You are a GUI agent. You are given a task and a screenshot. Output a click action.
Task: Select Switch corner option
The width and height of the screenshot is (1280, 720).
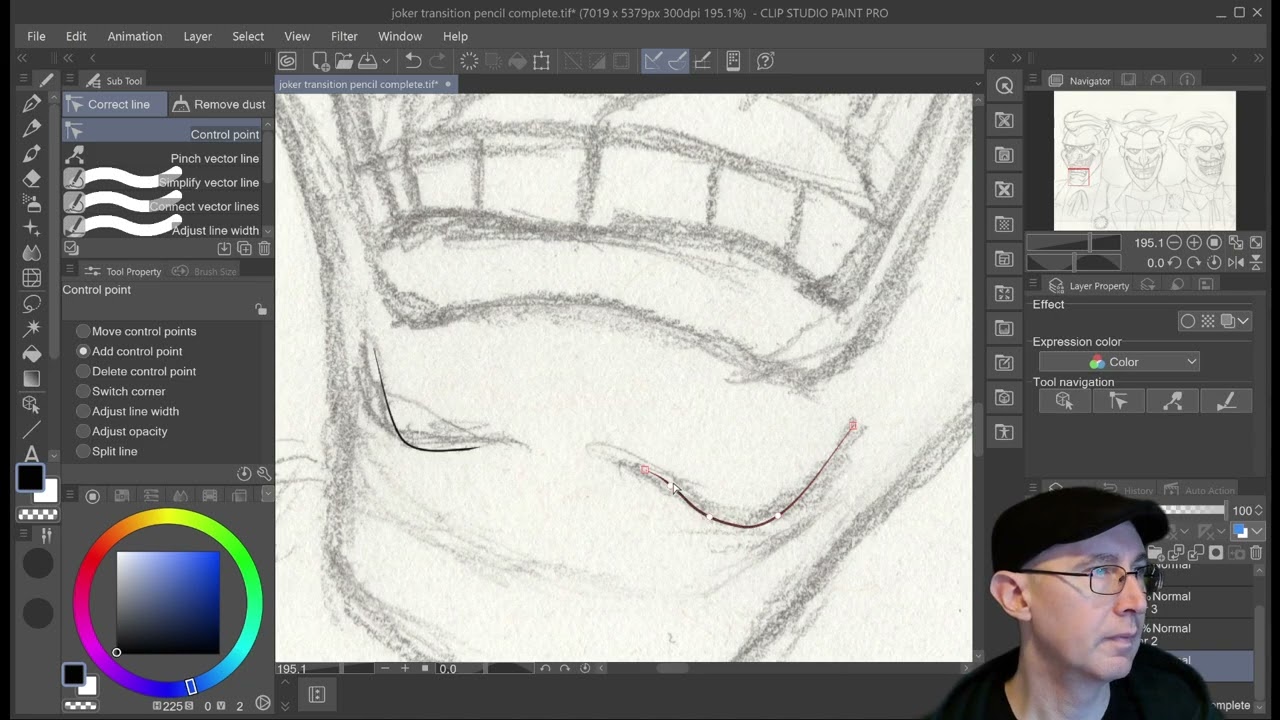(120, 391)
